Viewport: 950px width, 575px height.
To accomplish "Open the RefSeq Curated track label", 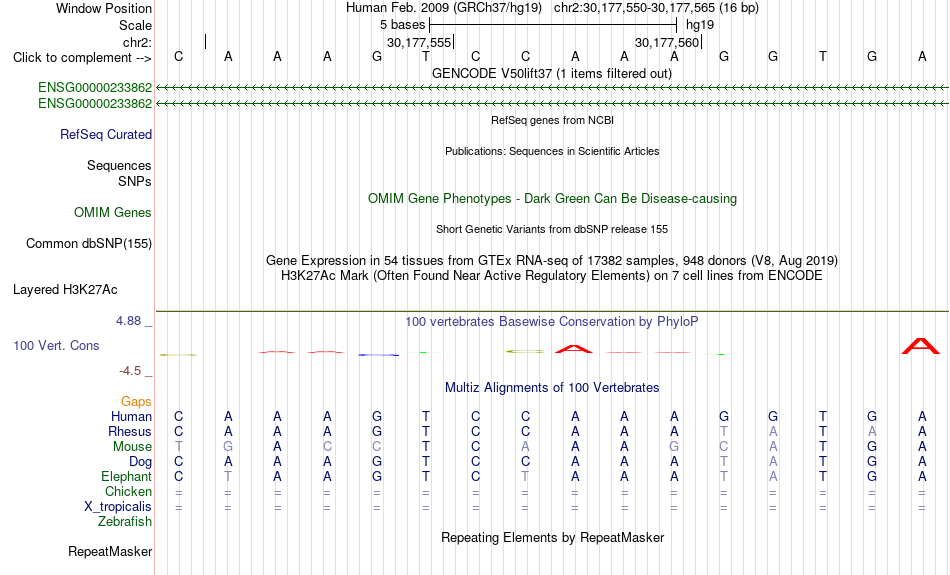I will pyautogui.click(x=105, y=135).
